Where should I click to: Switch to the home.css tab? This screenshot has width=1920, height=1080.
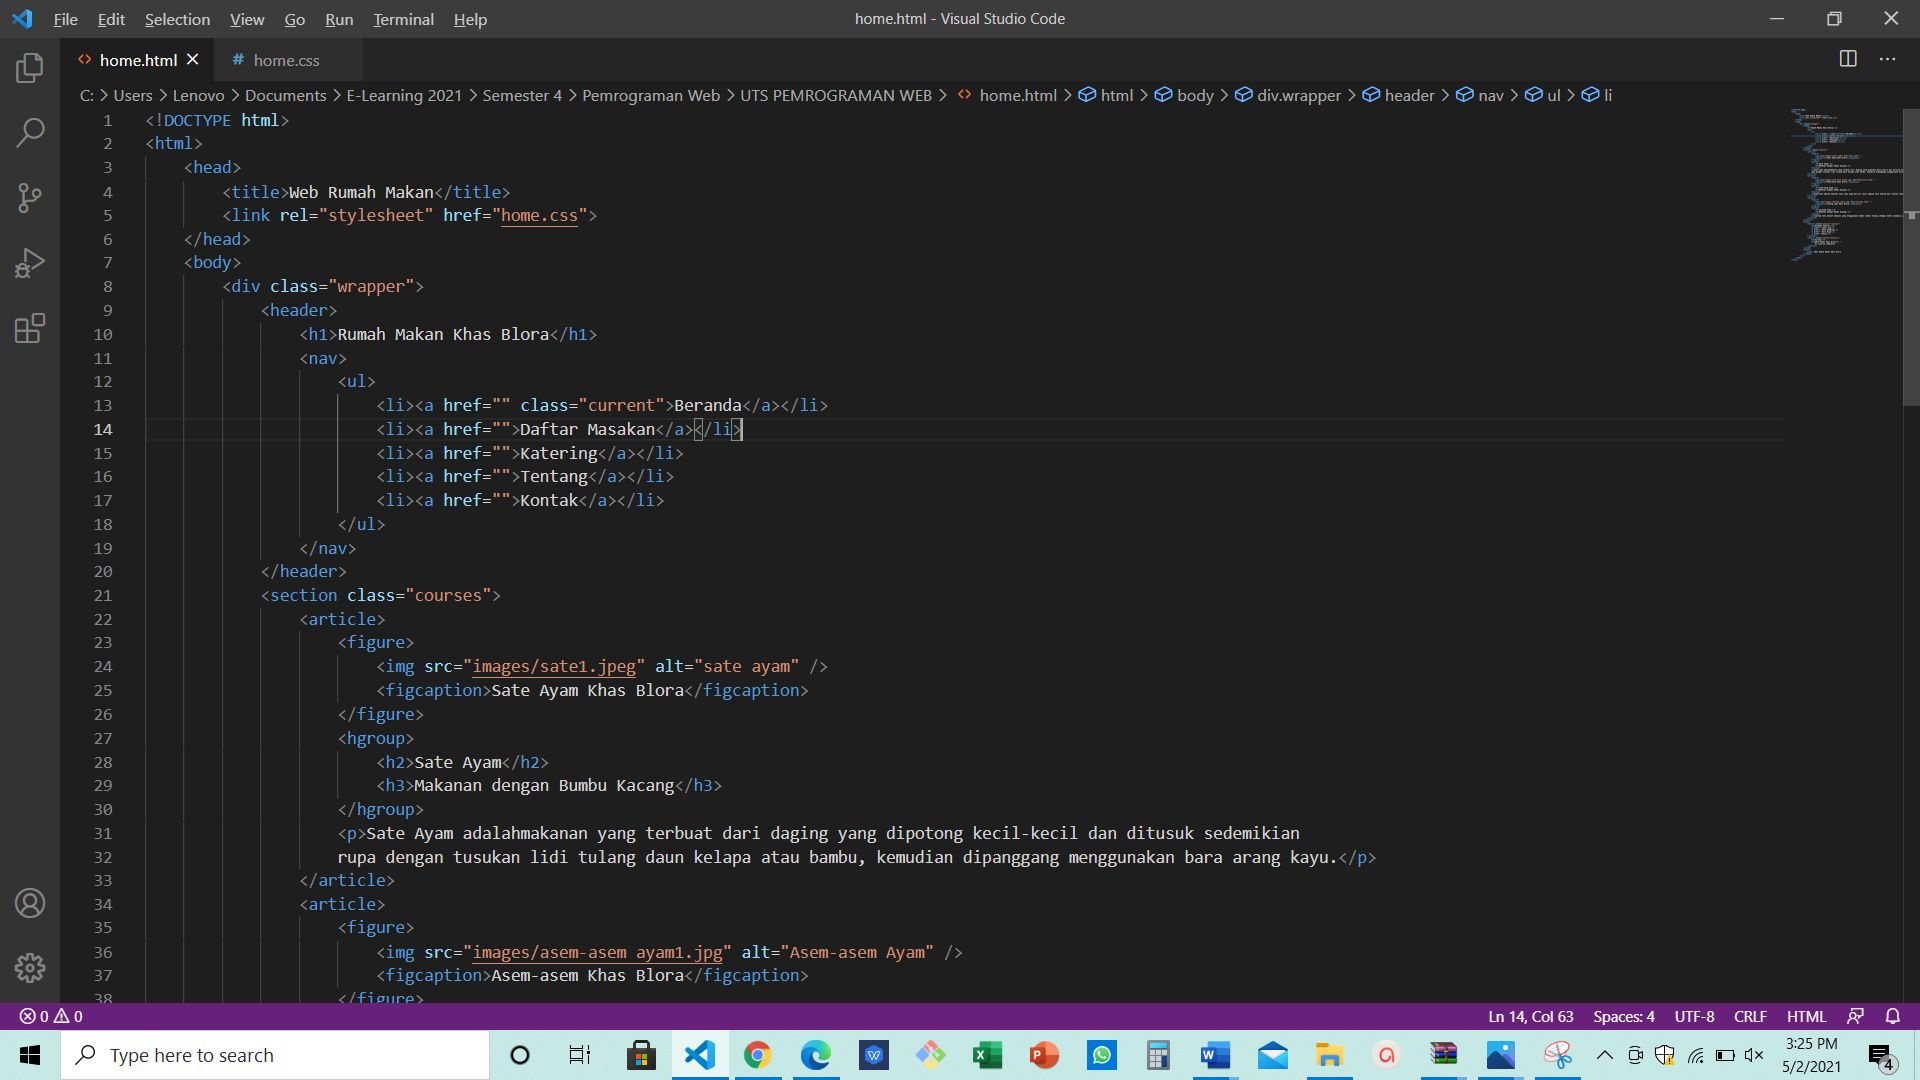(285, 60)
